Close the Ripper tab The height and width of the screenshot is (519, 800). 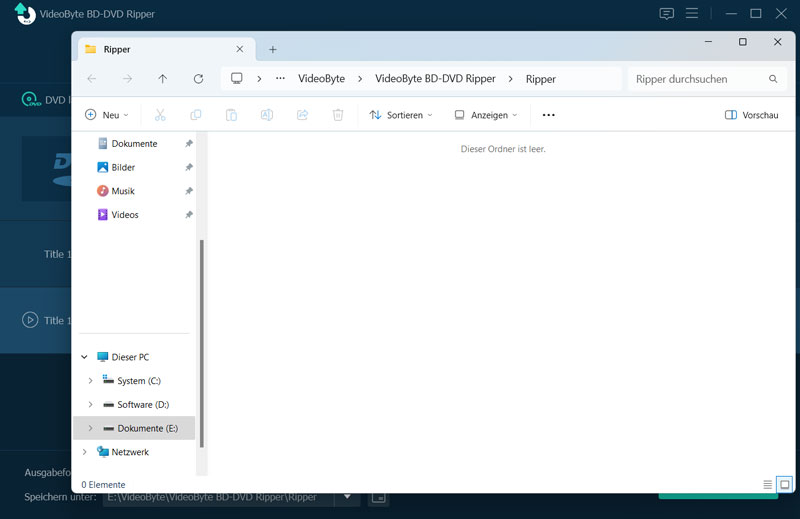pyautogui.click(x=240, y=49)
